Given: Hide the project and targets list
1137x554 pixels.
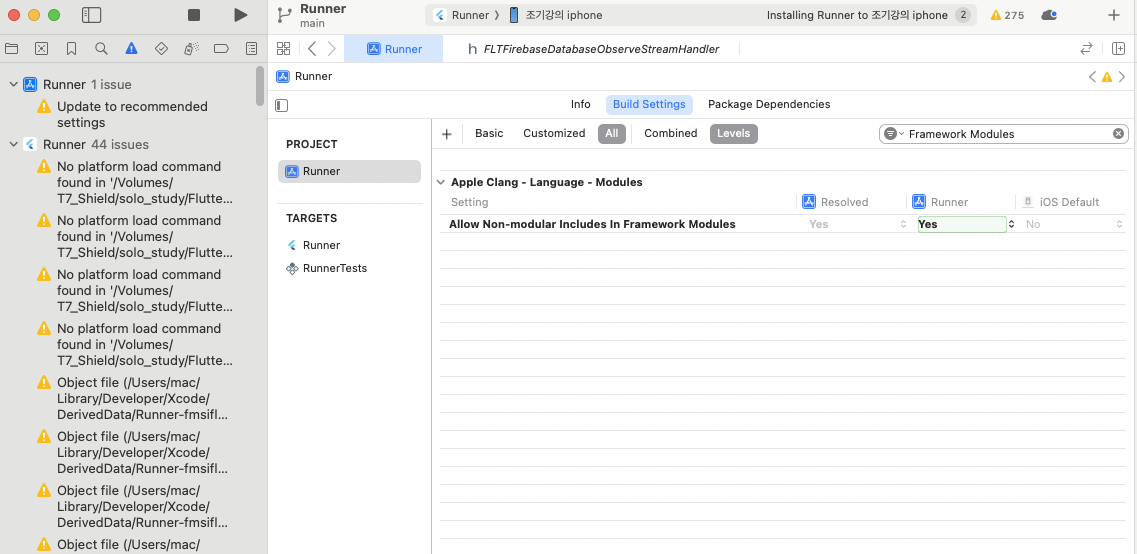Looking at the screenshot, I should tap(282, 105).
